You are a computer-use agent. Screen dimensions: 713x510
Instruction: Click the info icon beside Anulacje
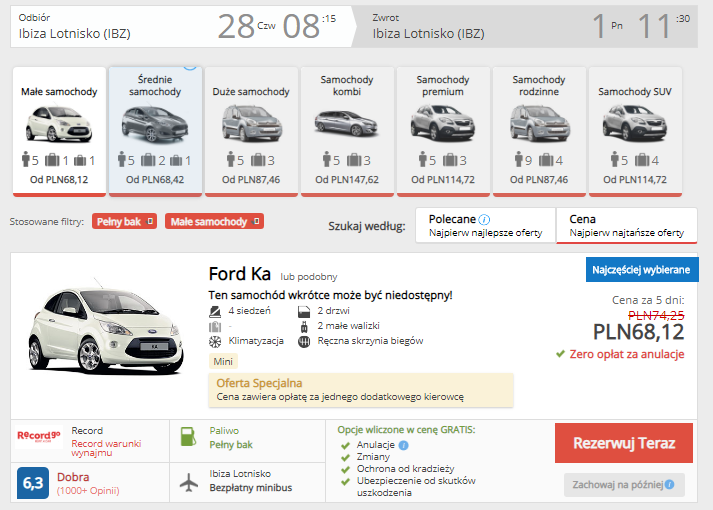[x=404, y=445]
